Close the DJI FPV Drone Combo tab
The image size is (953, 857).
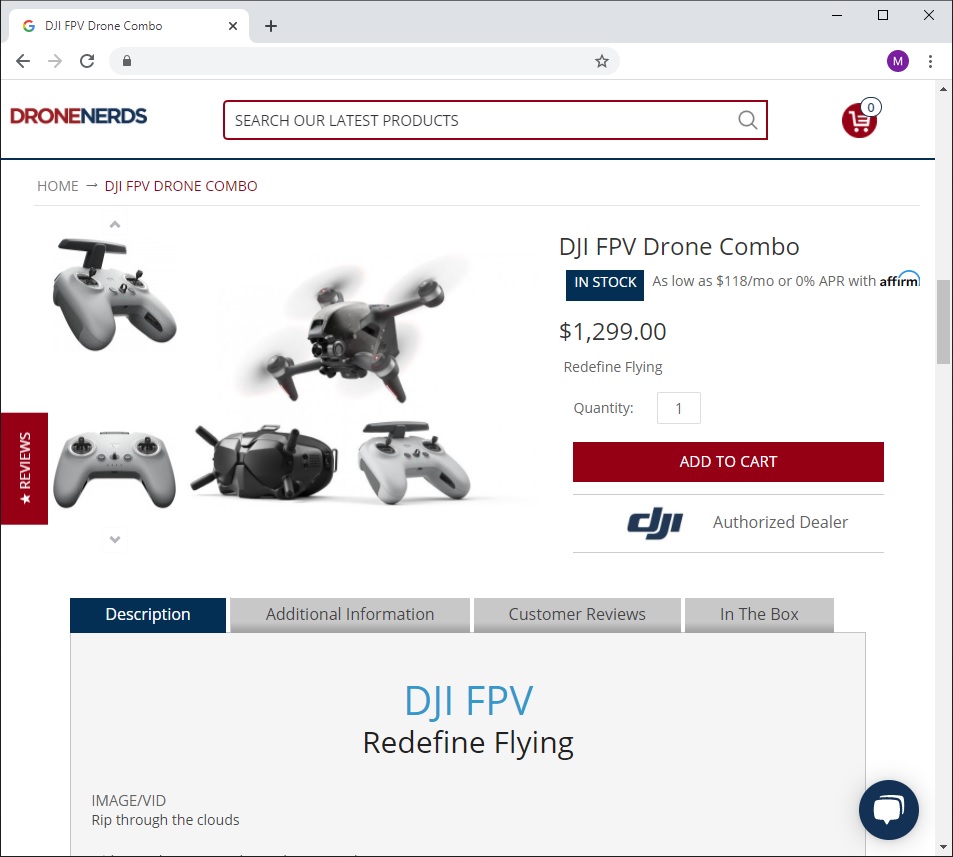[233, 26]
